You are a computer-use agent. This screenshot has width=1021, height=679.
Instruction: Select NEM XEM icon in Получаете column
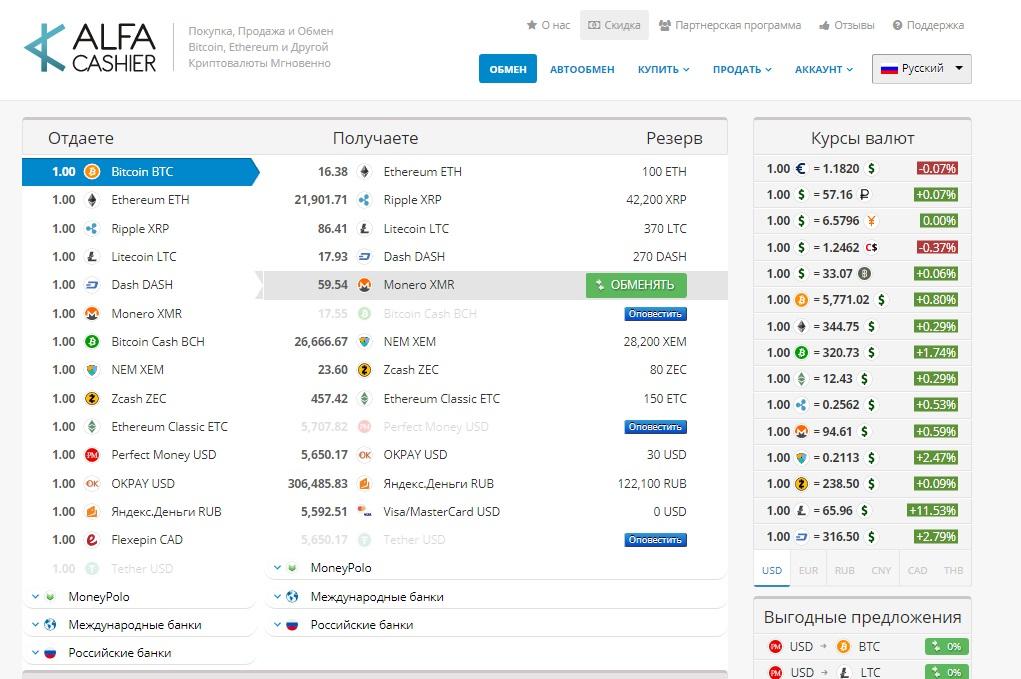coord(365,342)
